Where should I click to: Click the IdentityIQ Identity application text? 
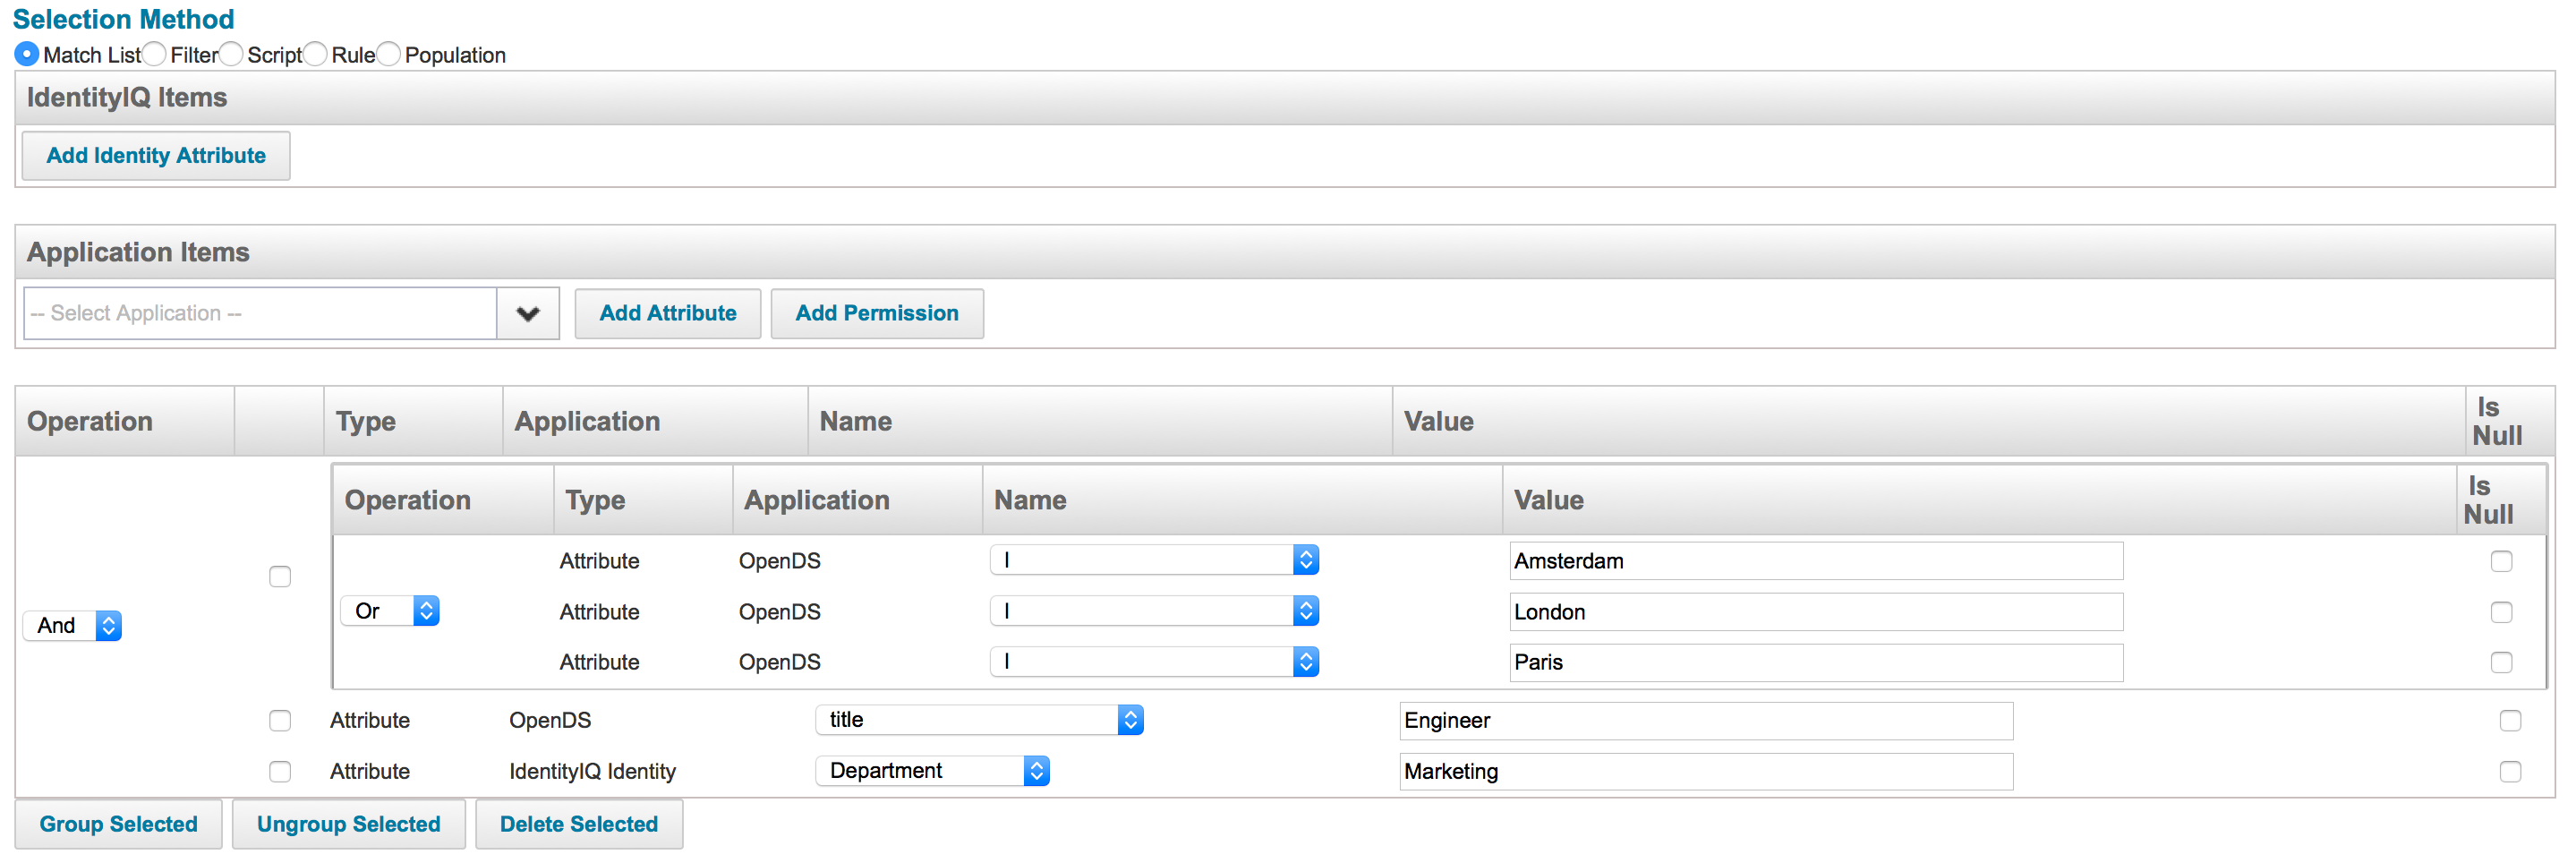[x=592, y=772]
